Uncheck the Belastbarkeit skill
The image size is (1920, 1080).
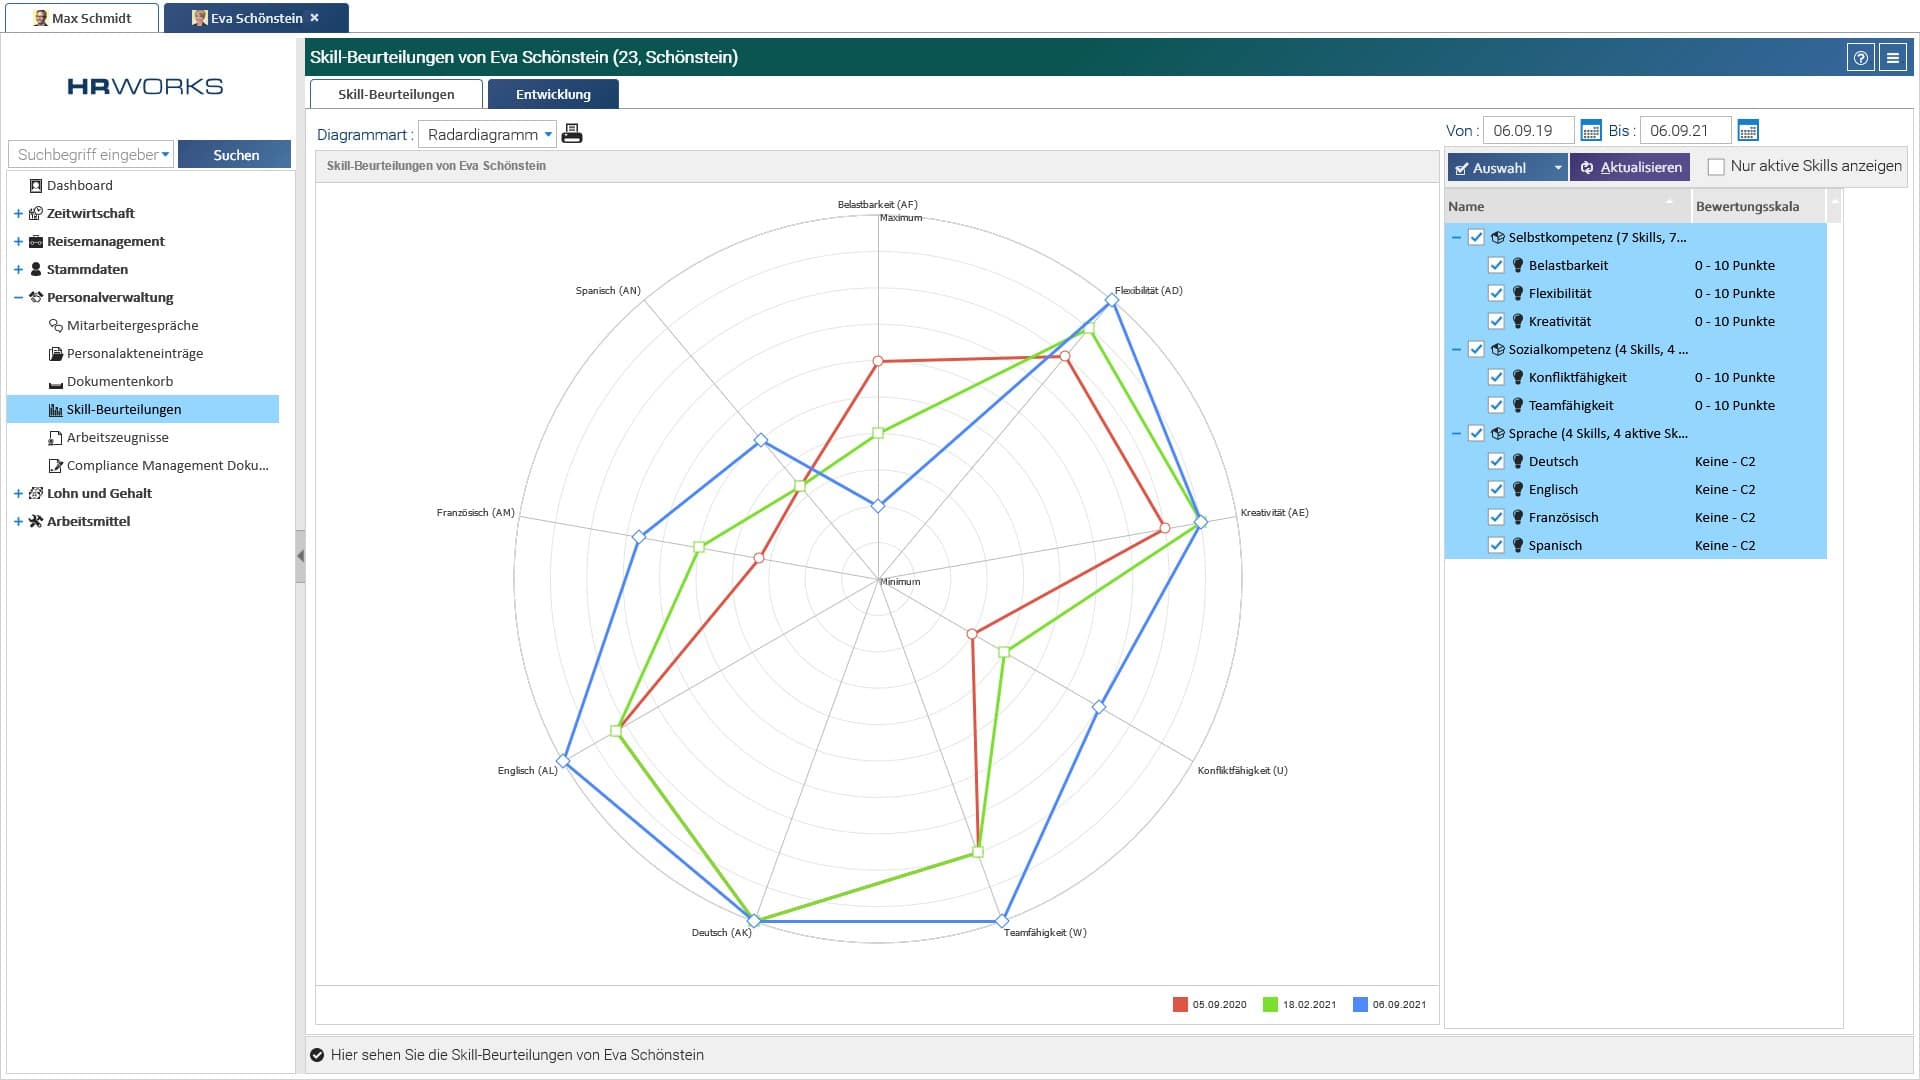[x=1497, y=265]
